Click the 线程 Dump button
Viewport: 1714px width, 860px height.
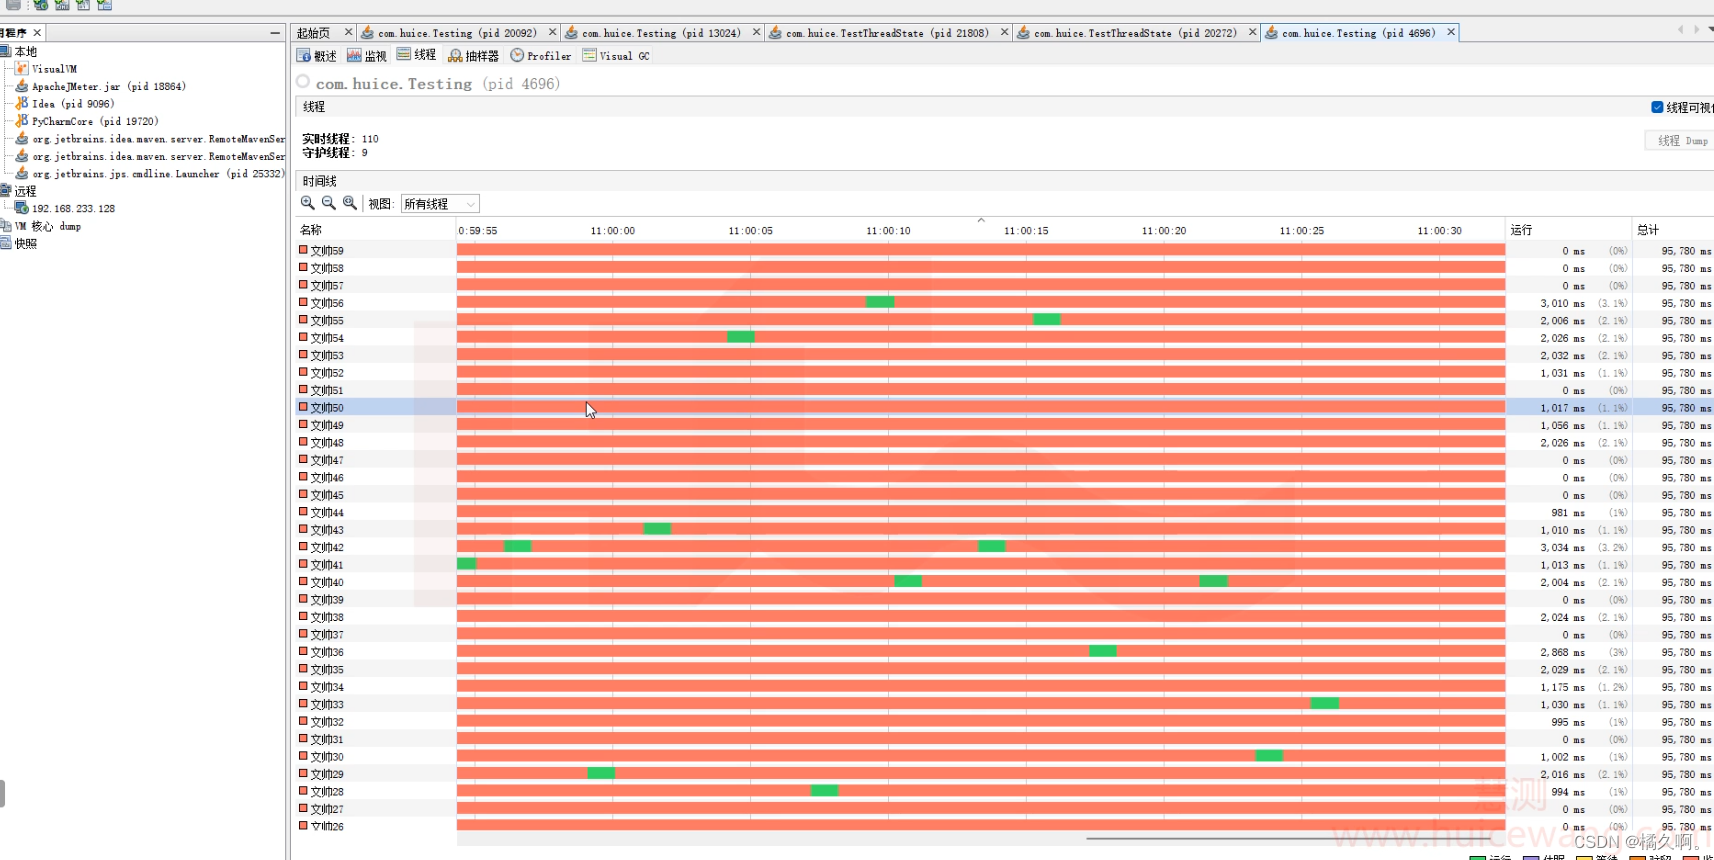[x=1682, y=141]
